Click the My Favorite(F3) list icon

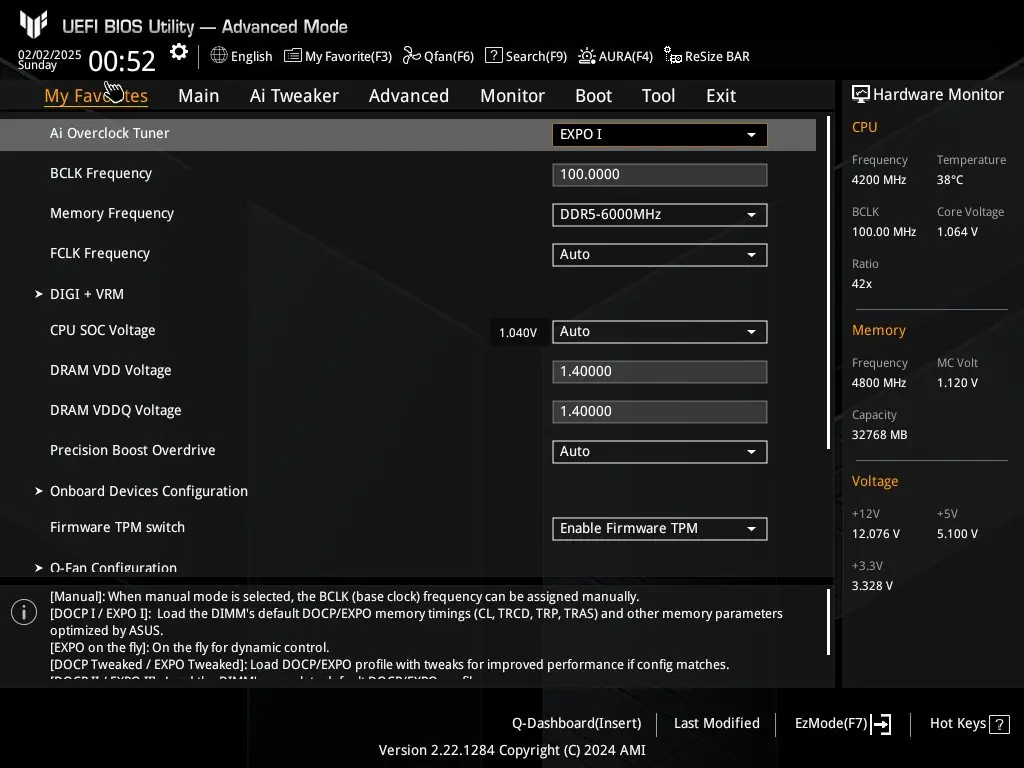(x=293, y=56)
